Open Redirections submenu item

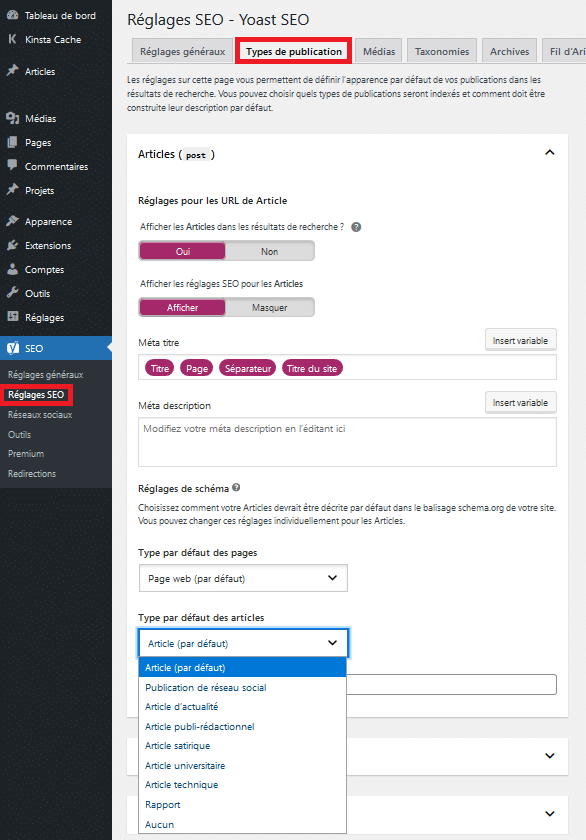32,474
